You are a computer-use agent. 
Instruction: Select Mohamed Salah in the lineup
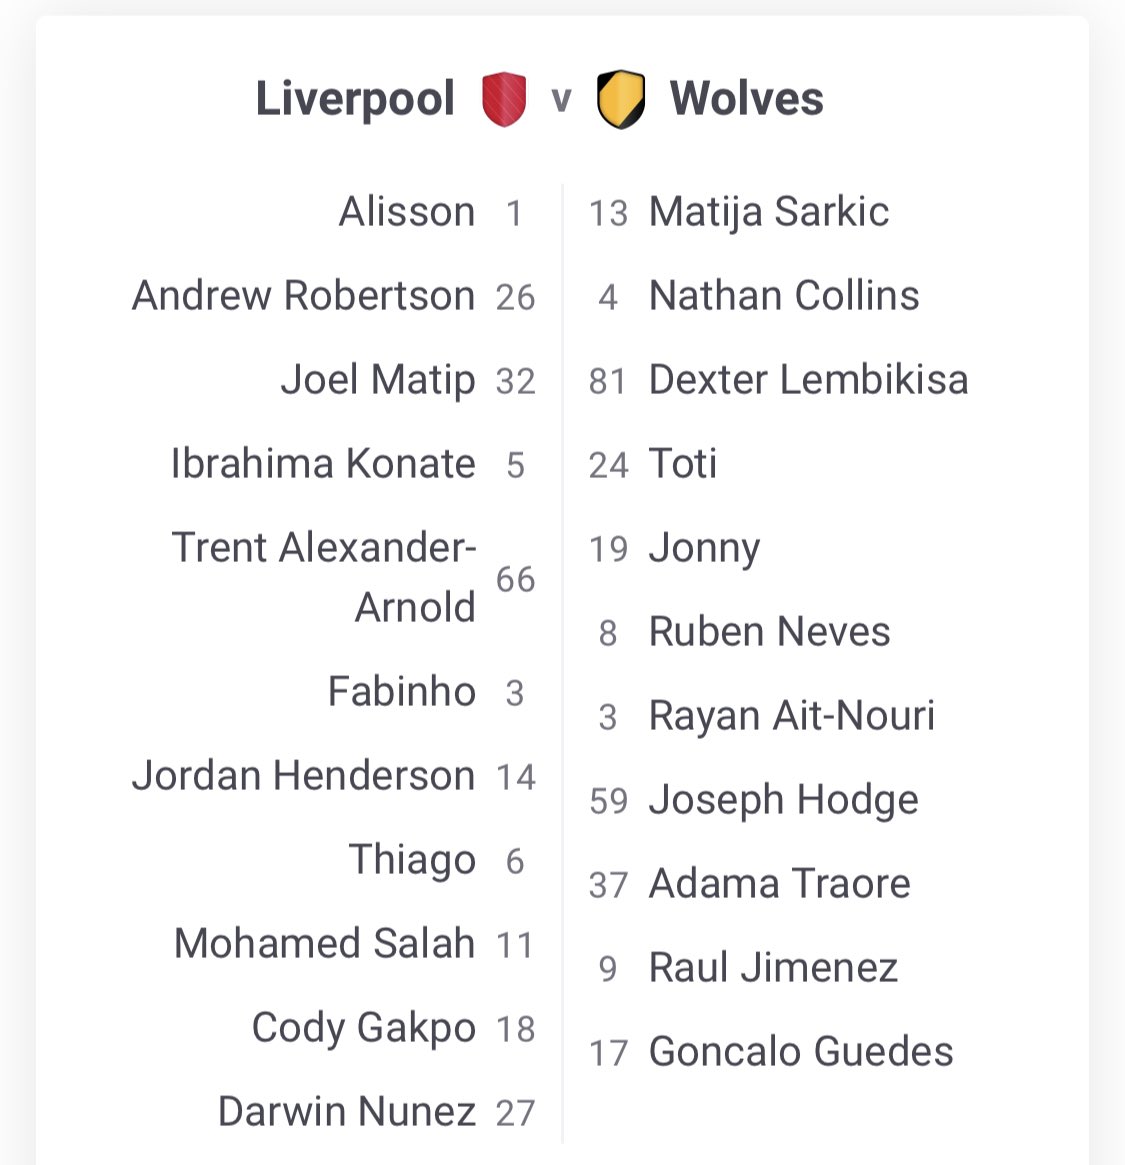[x=324, y=944]
